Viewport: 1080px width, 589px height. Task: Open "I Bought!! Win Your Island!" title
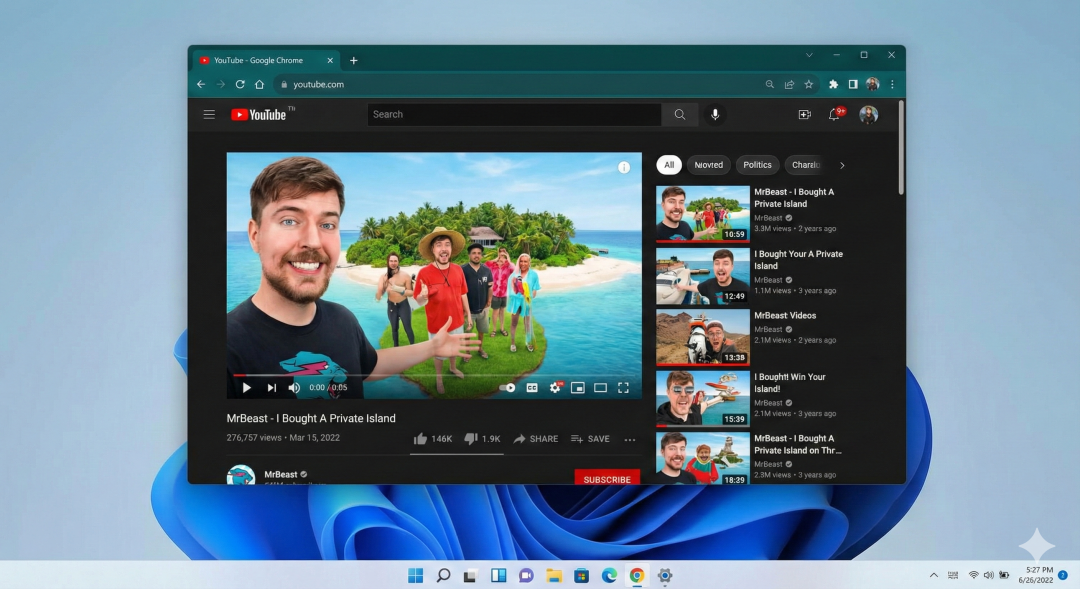pos(789,383)
